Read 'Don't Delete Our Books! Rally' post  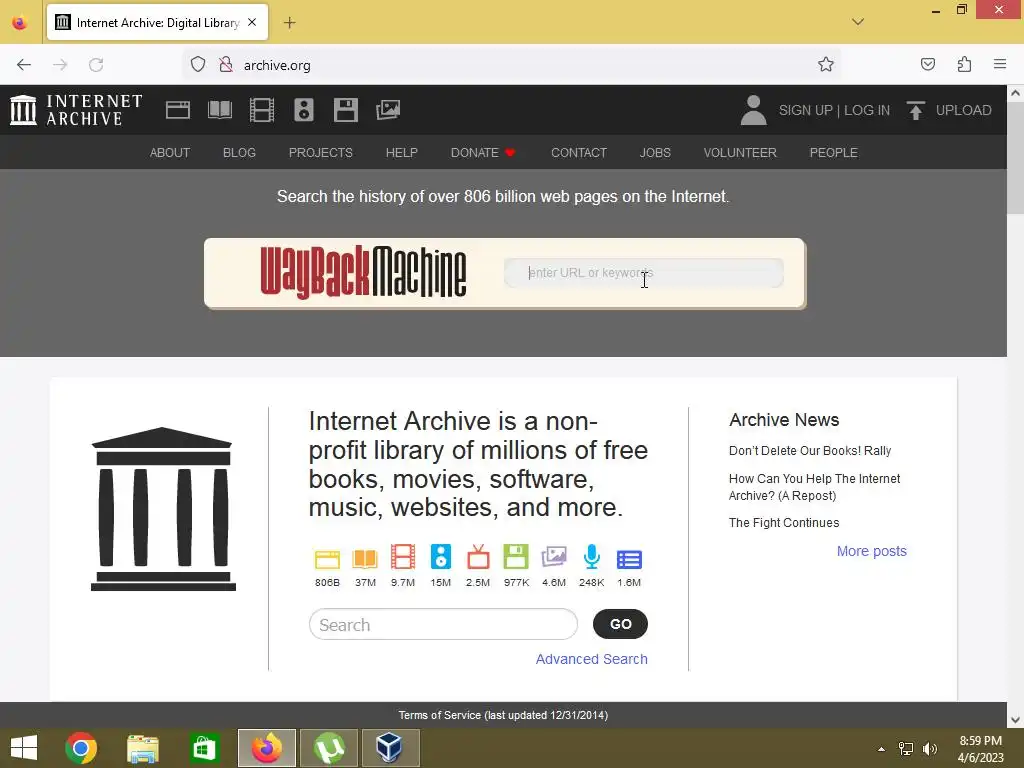click(810, 451)
